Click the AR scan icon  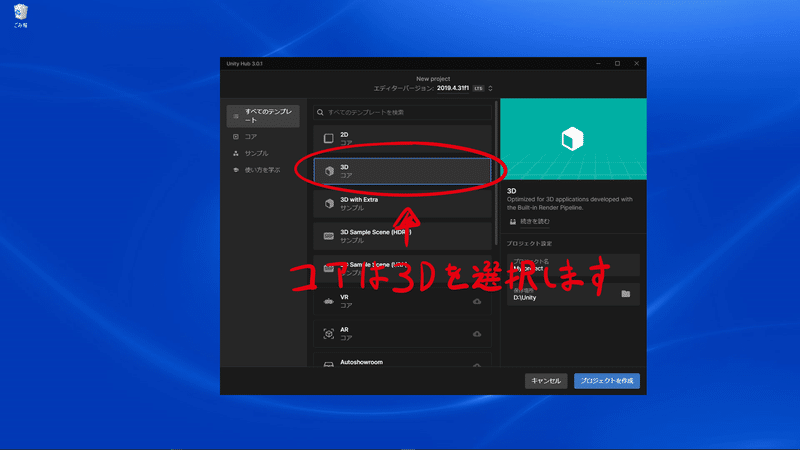(329, 334)
